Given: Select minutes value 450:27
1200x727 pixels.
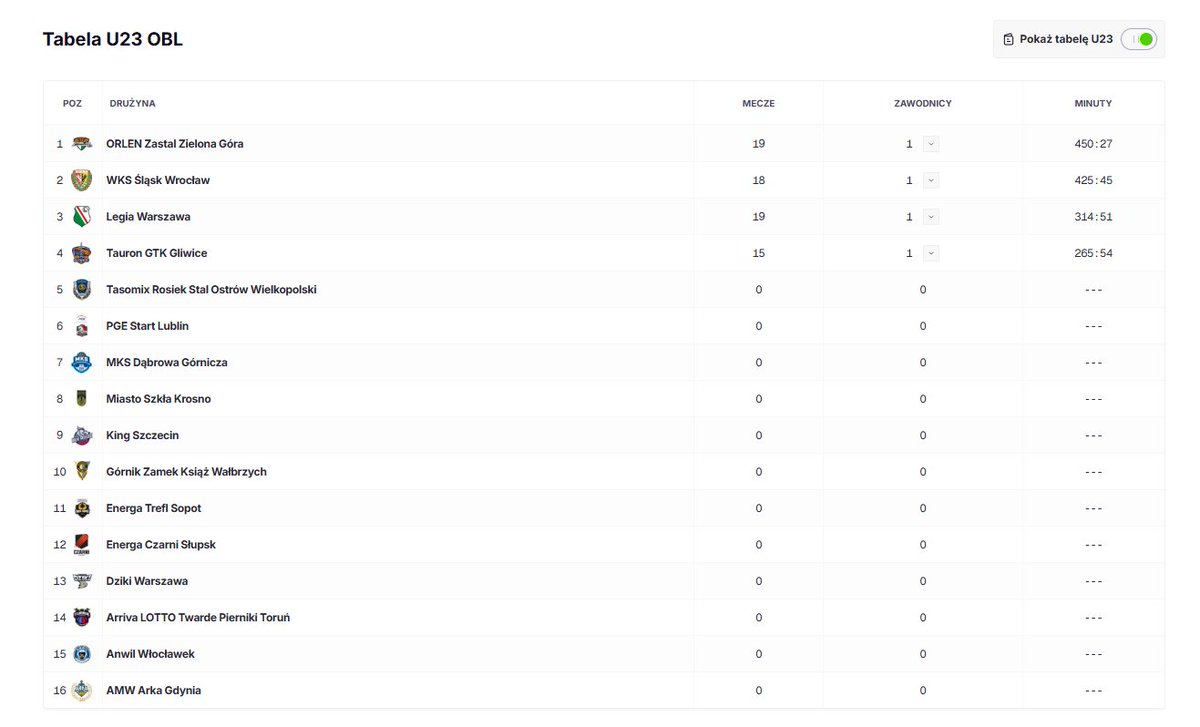Looking at the screenshot, I should tap(1093, 144).
